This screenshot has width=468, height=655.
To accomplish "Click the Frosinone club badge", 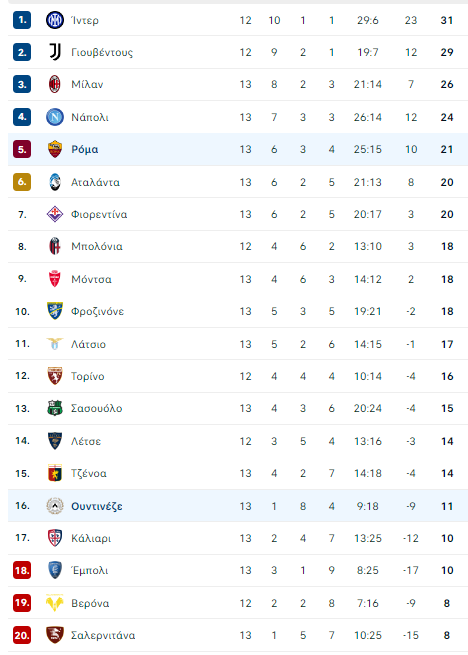I will 55,311.
